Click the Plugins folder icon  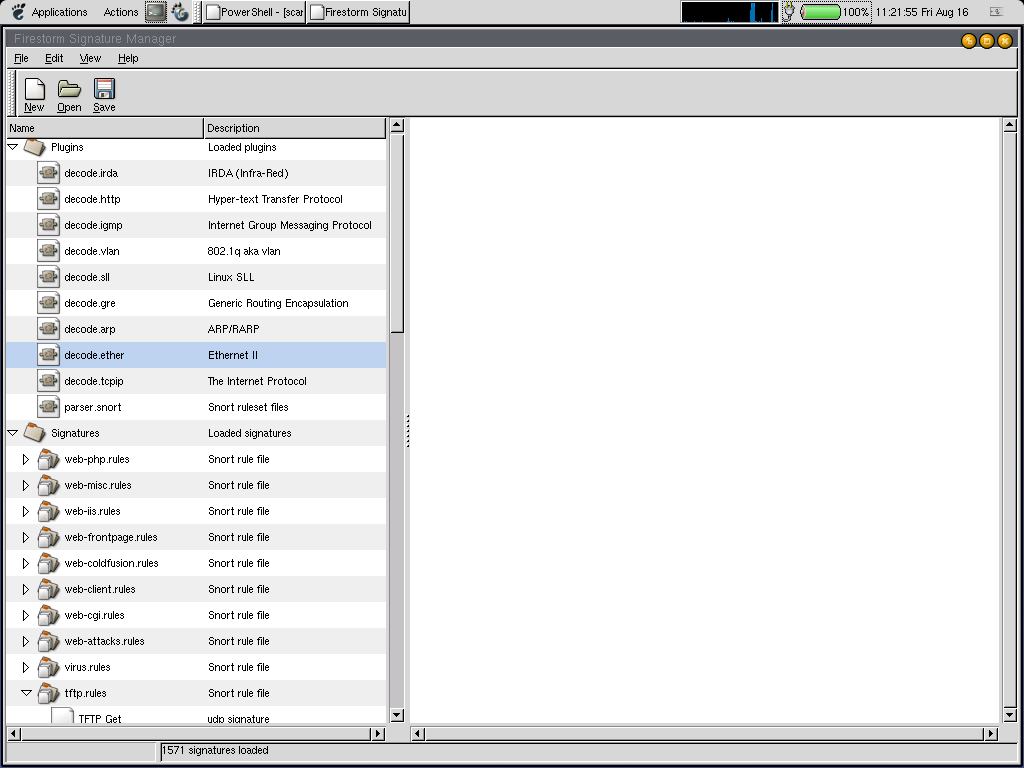(35, 147)
